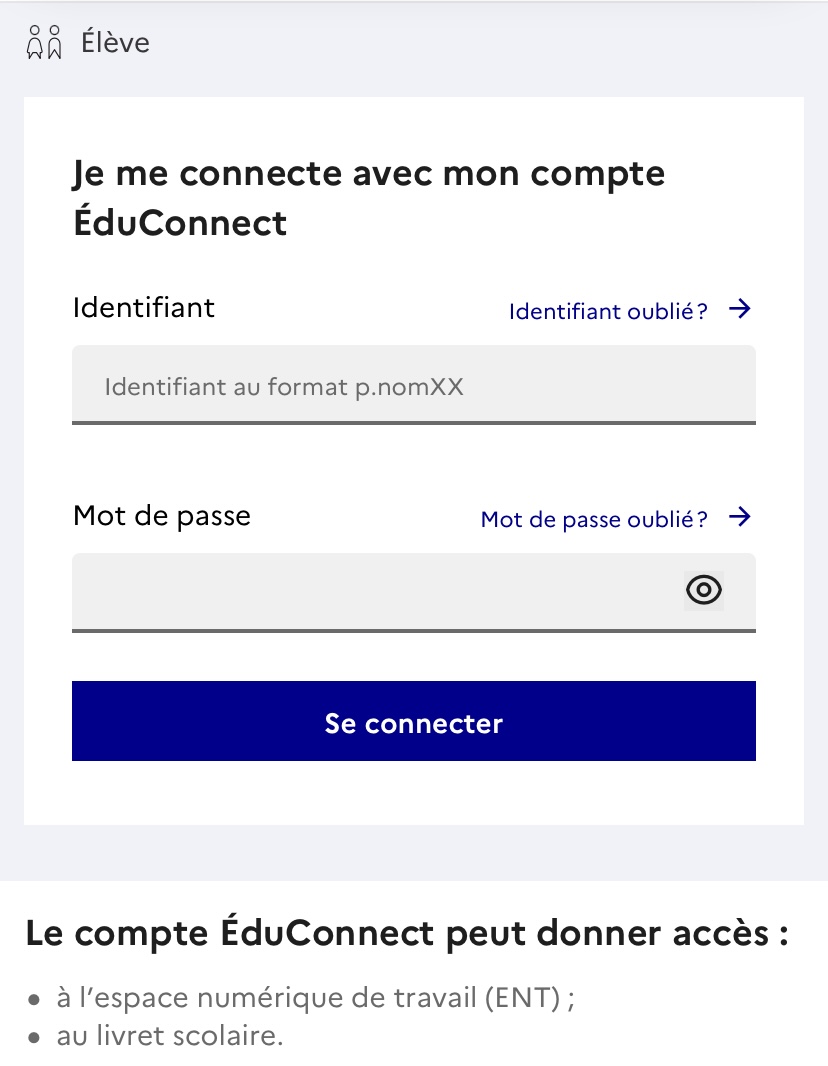The image size is (828, 1066).
Task: Click the Élève student profile icon
Action: point(44,42)
